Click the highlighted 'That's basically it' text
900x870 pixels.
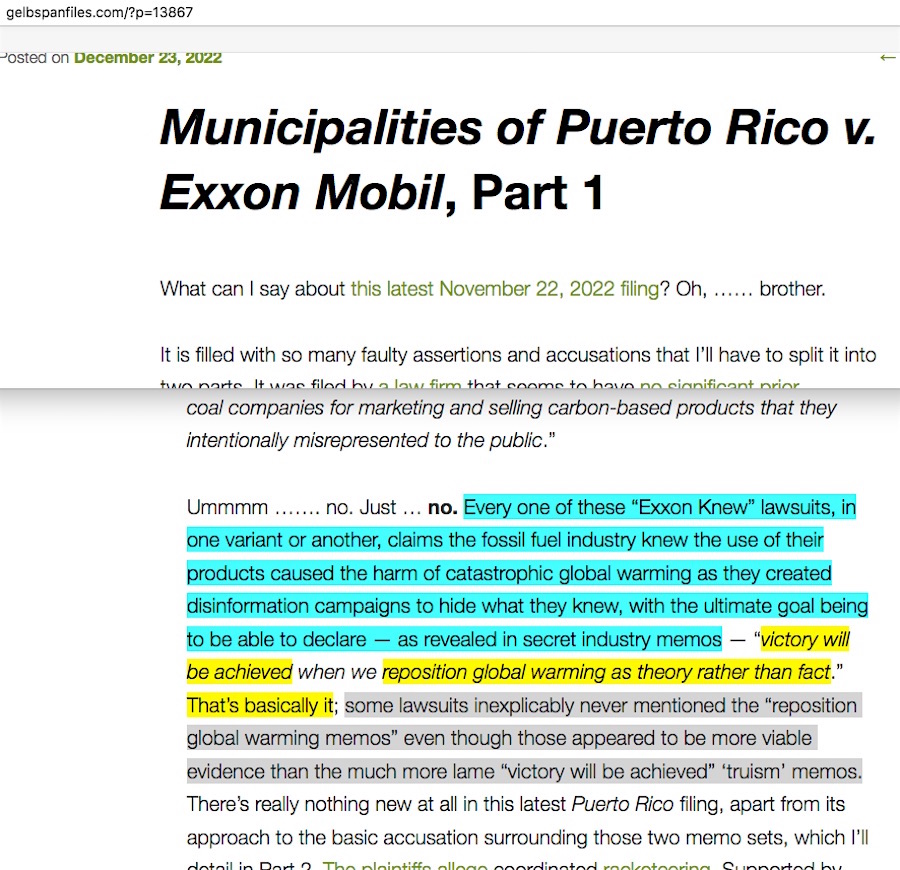point(259,706)
